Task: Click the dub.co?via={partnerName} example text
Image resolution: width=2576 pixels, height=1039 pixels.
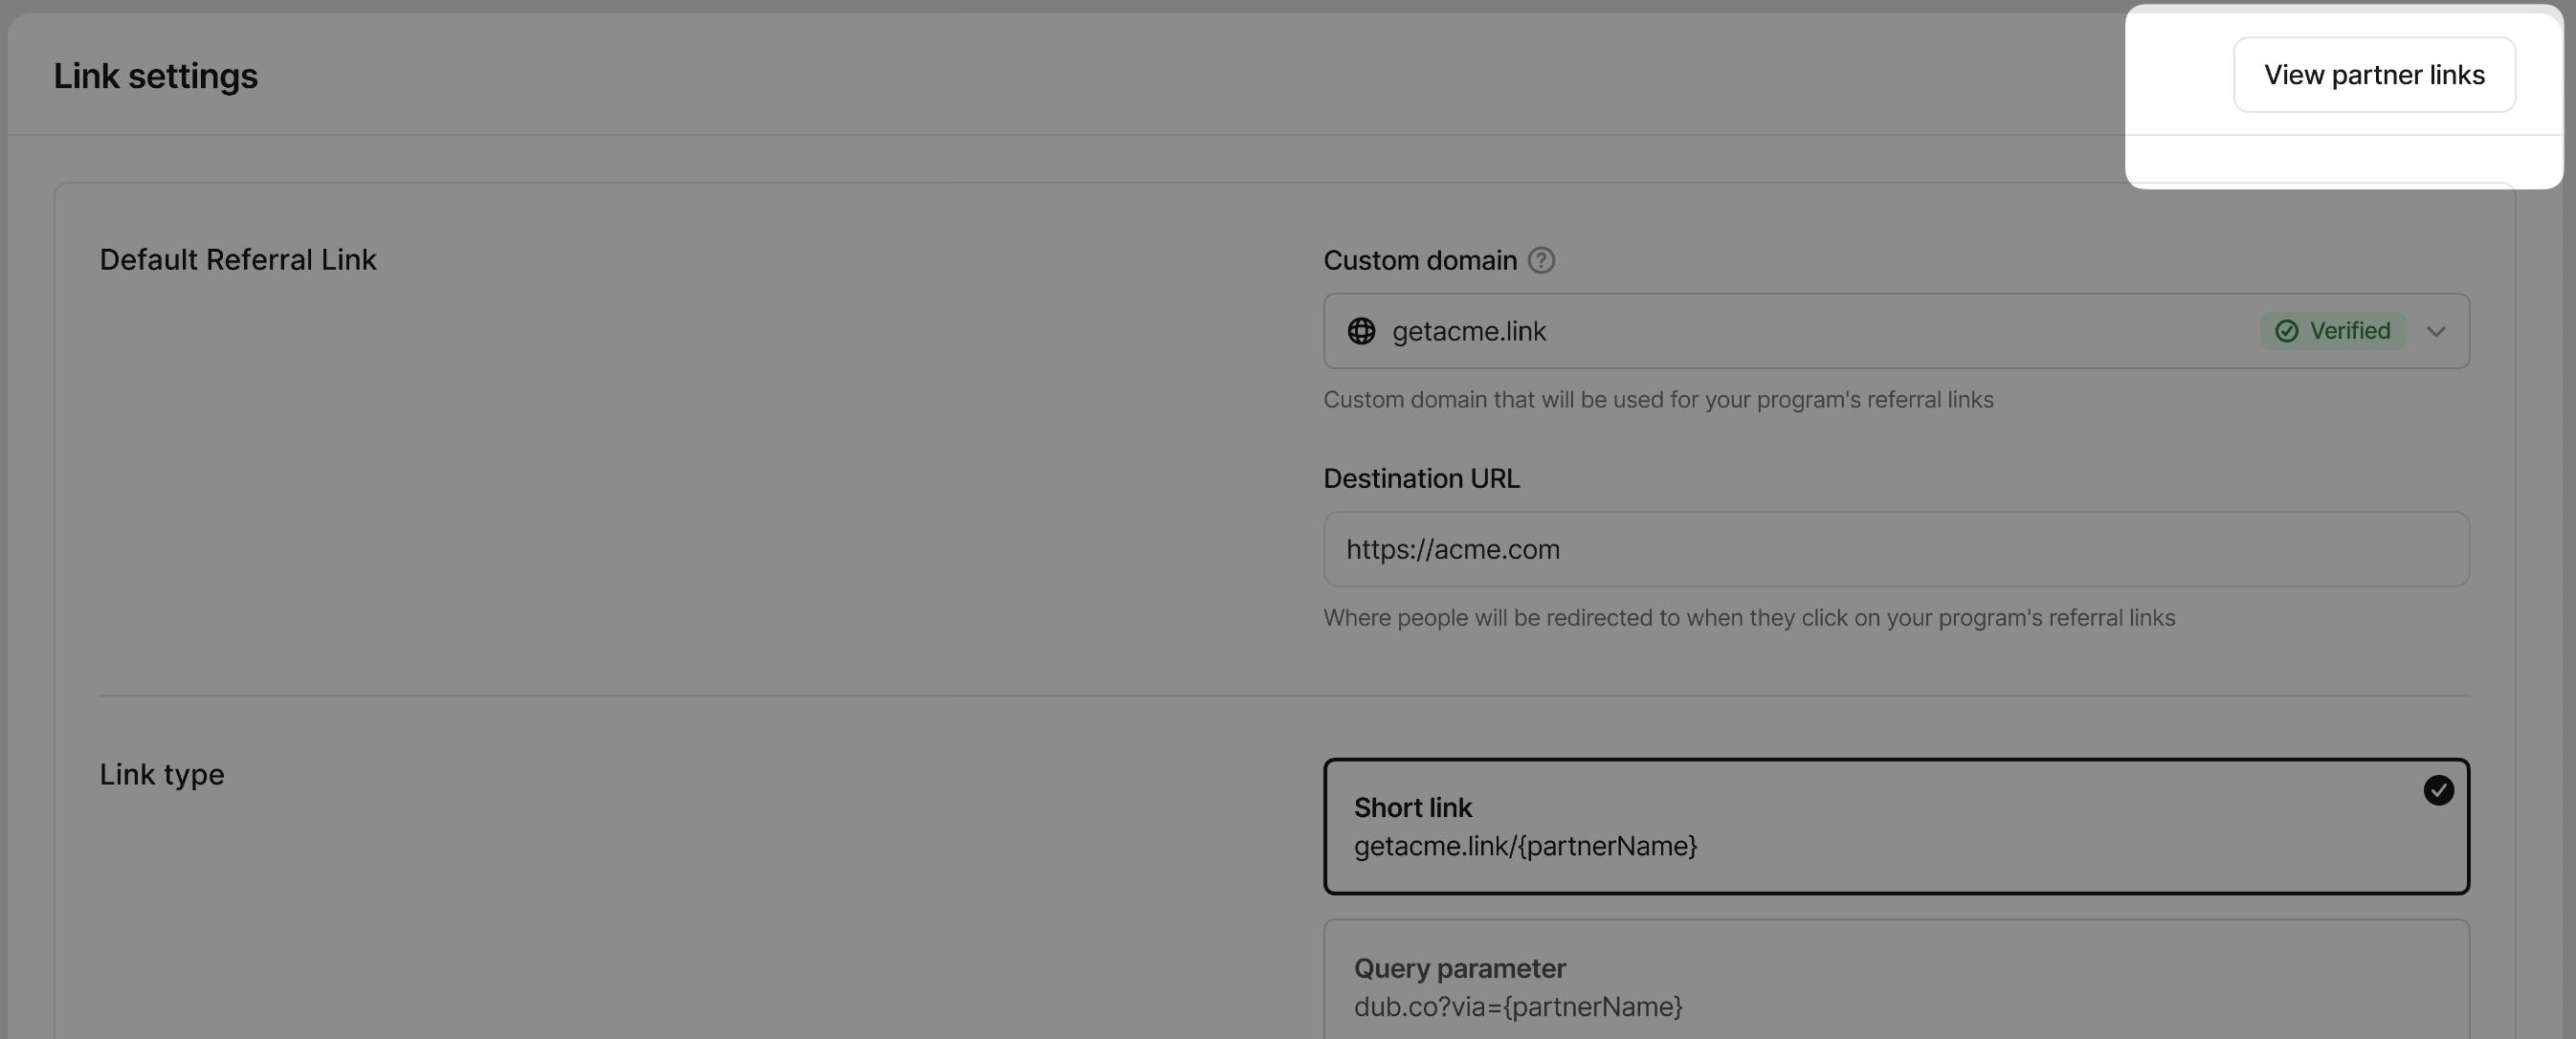Action: pos(1518,1007)
